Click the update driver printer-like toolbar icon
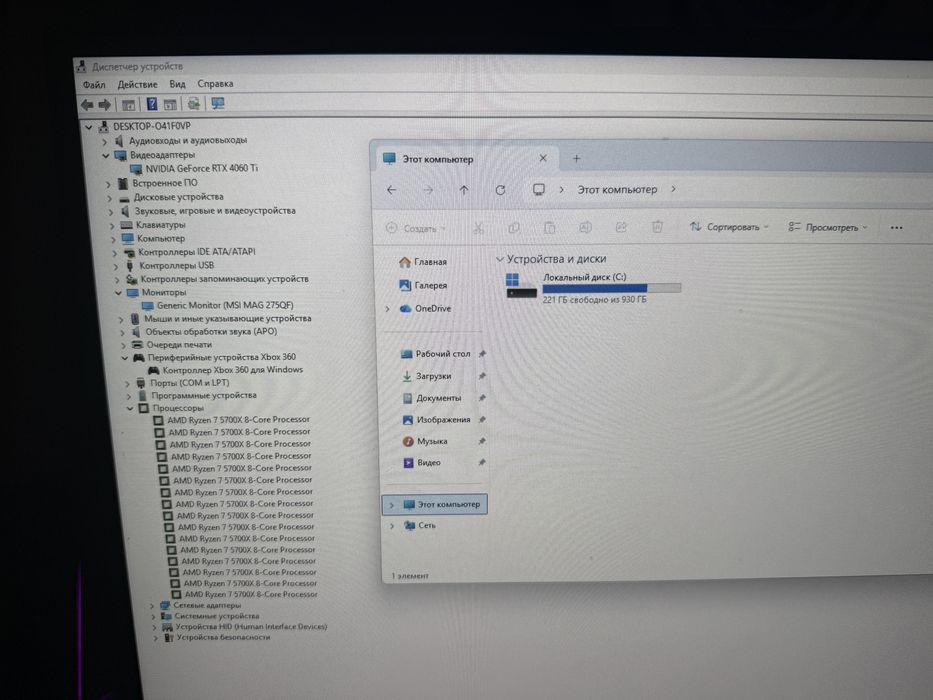Image resolution: width=933 pixels, height=700 pixels. 193,104
